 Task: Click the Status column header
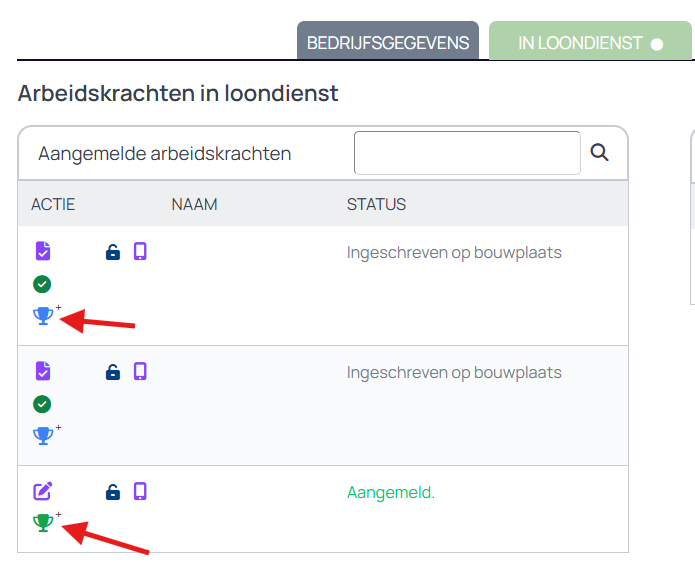point(376,205)
